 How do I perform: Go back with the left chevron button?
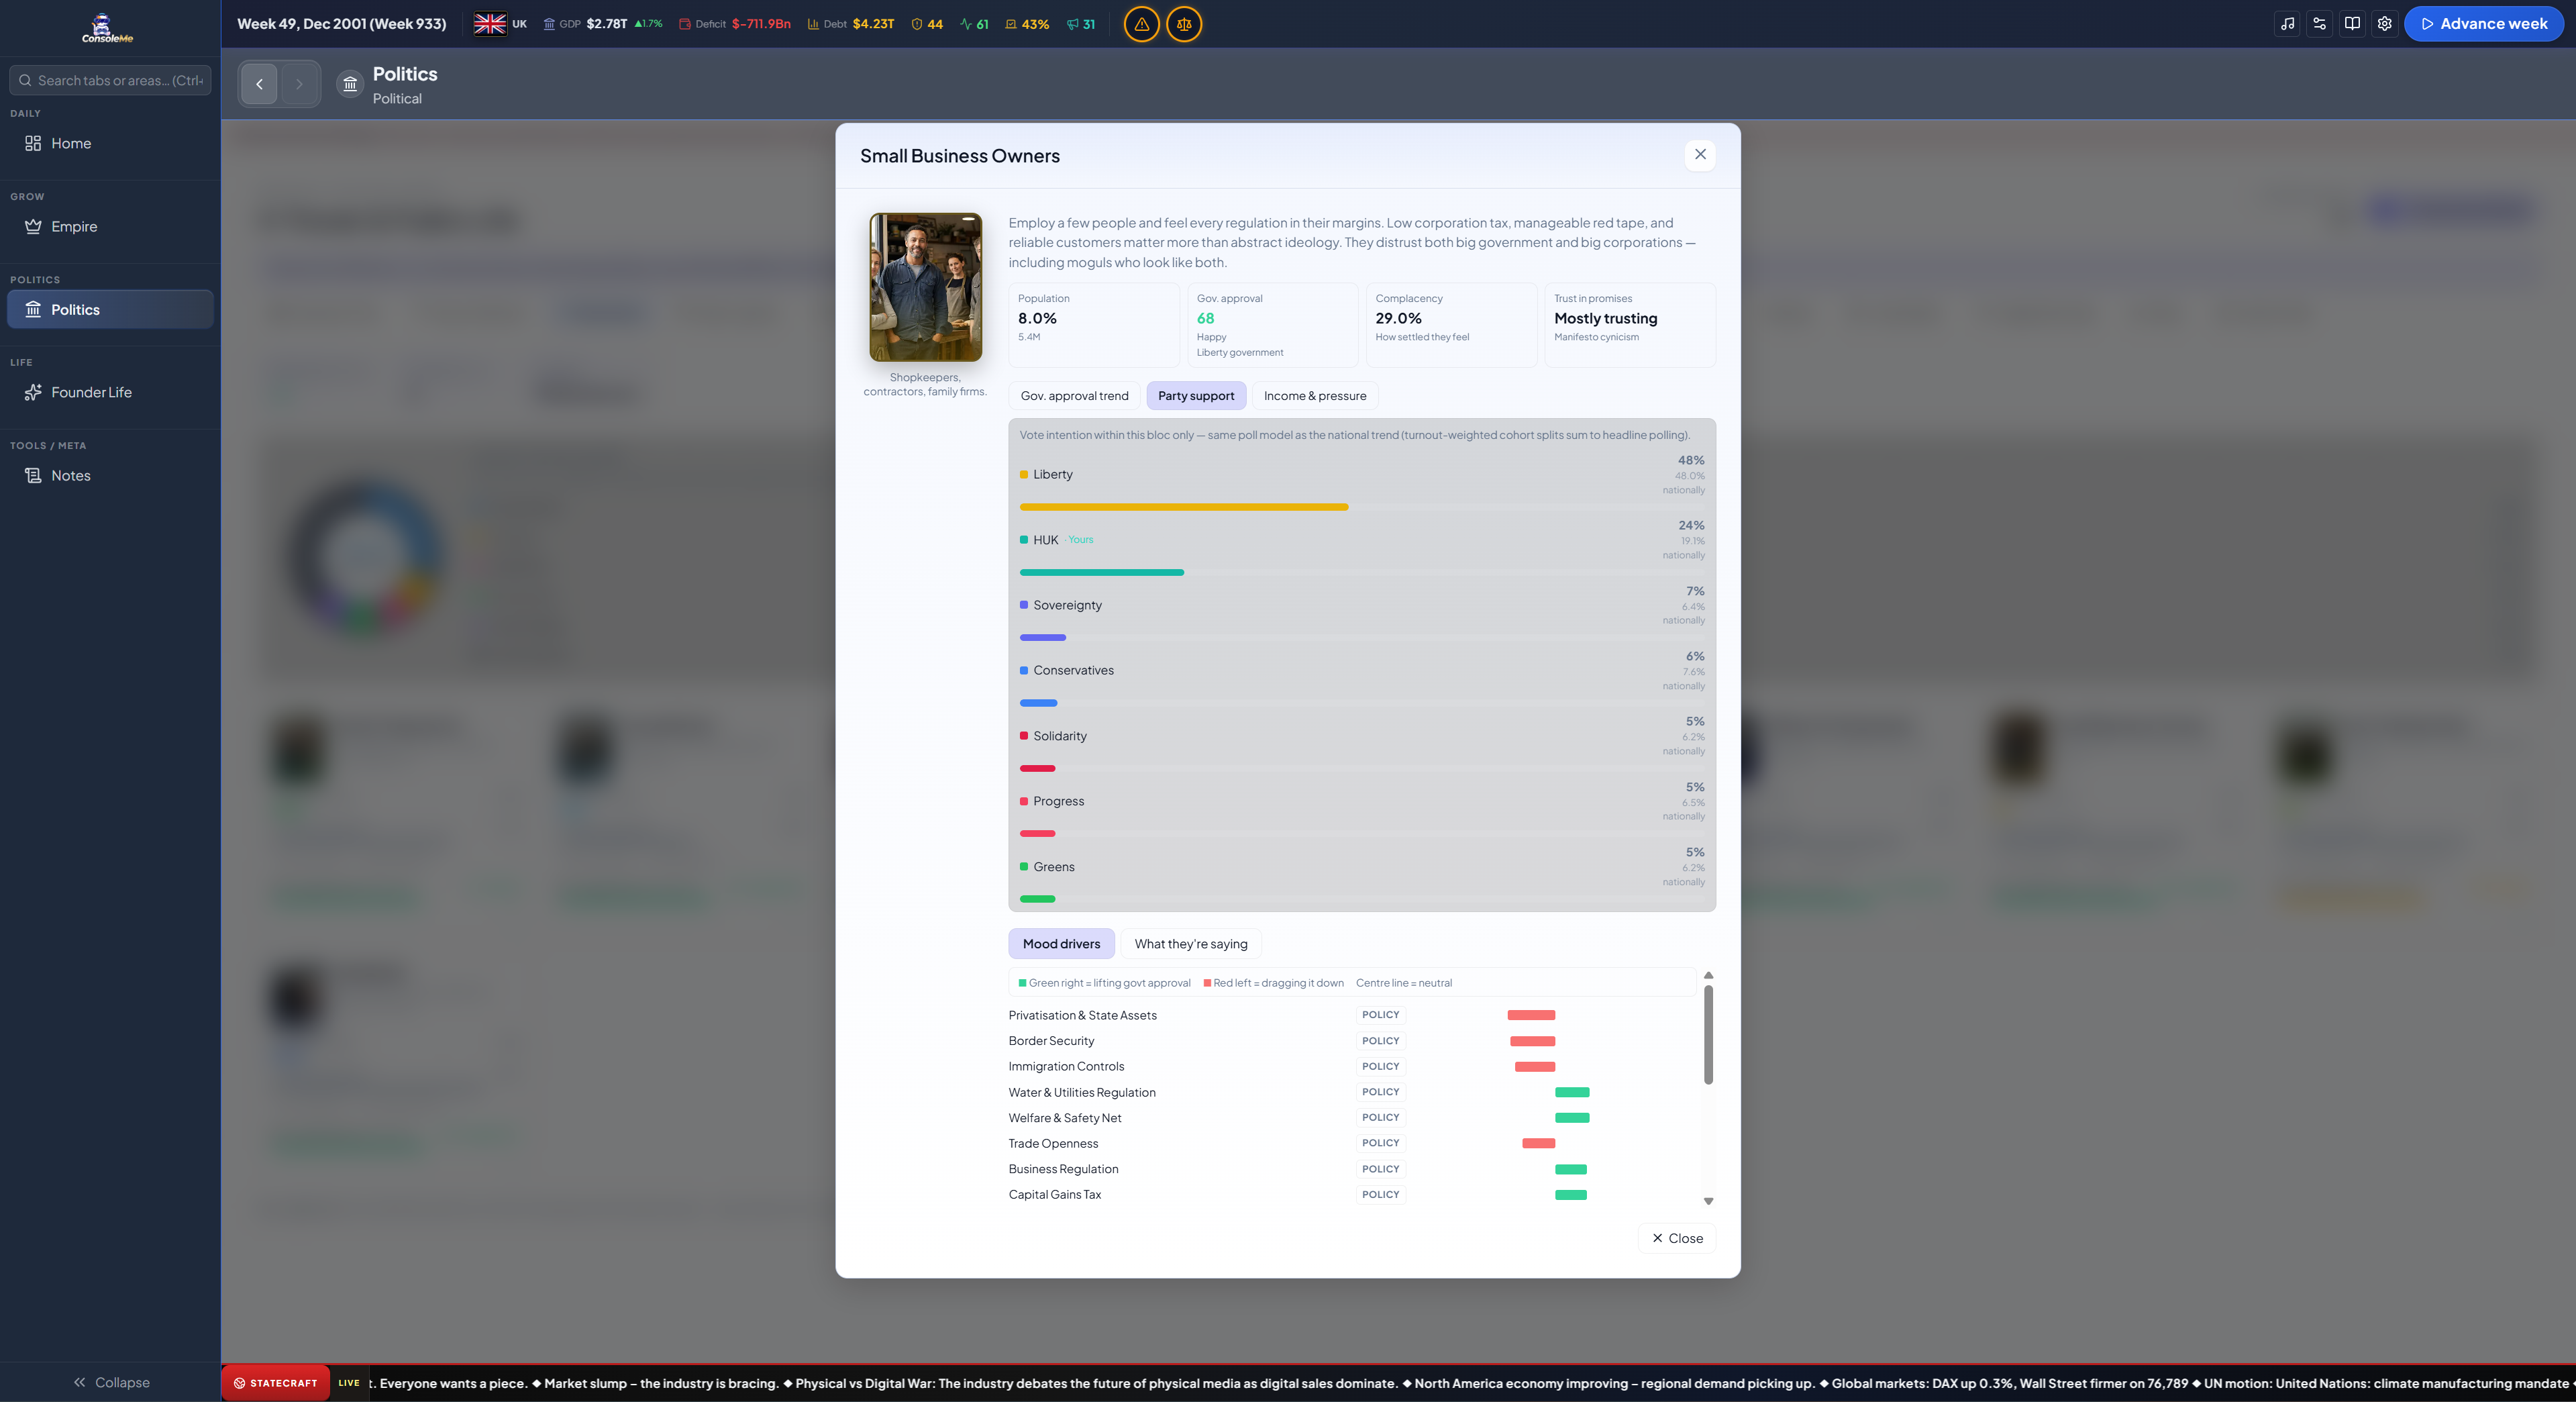click(260, 84)
